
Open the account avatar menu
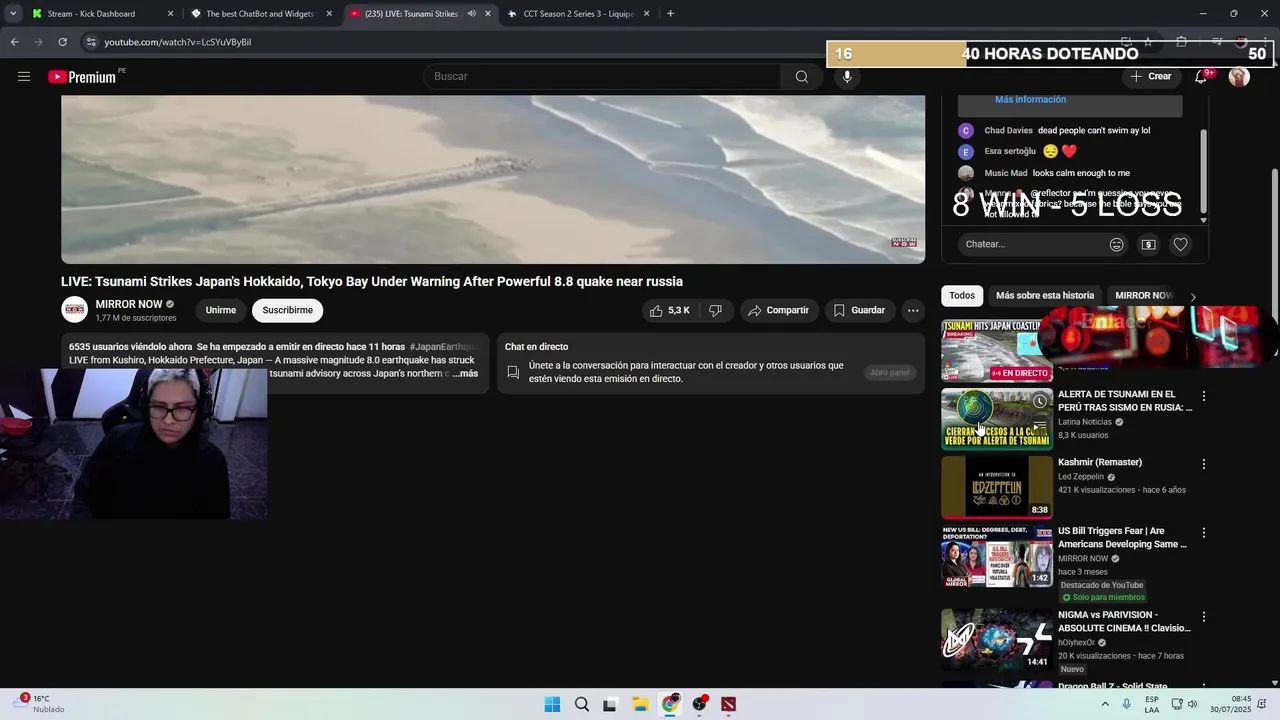click(1239, 76)
